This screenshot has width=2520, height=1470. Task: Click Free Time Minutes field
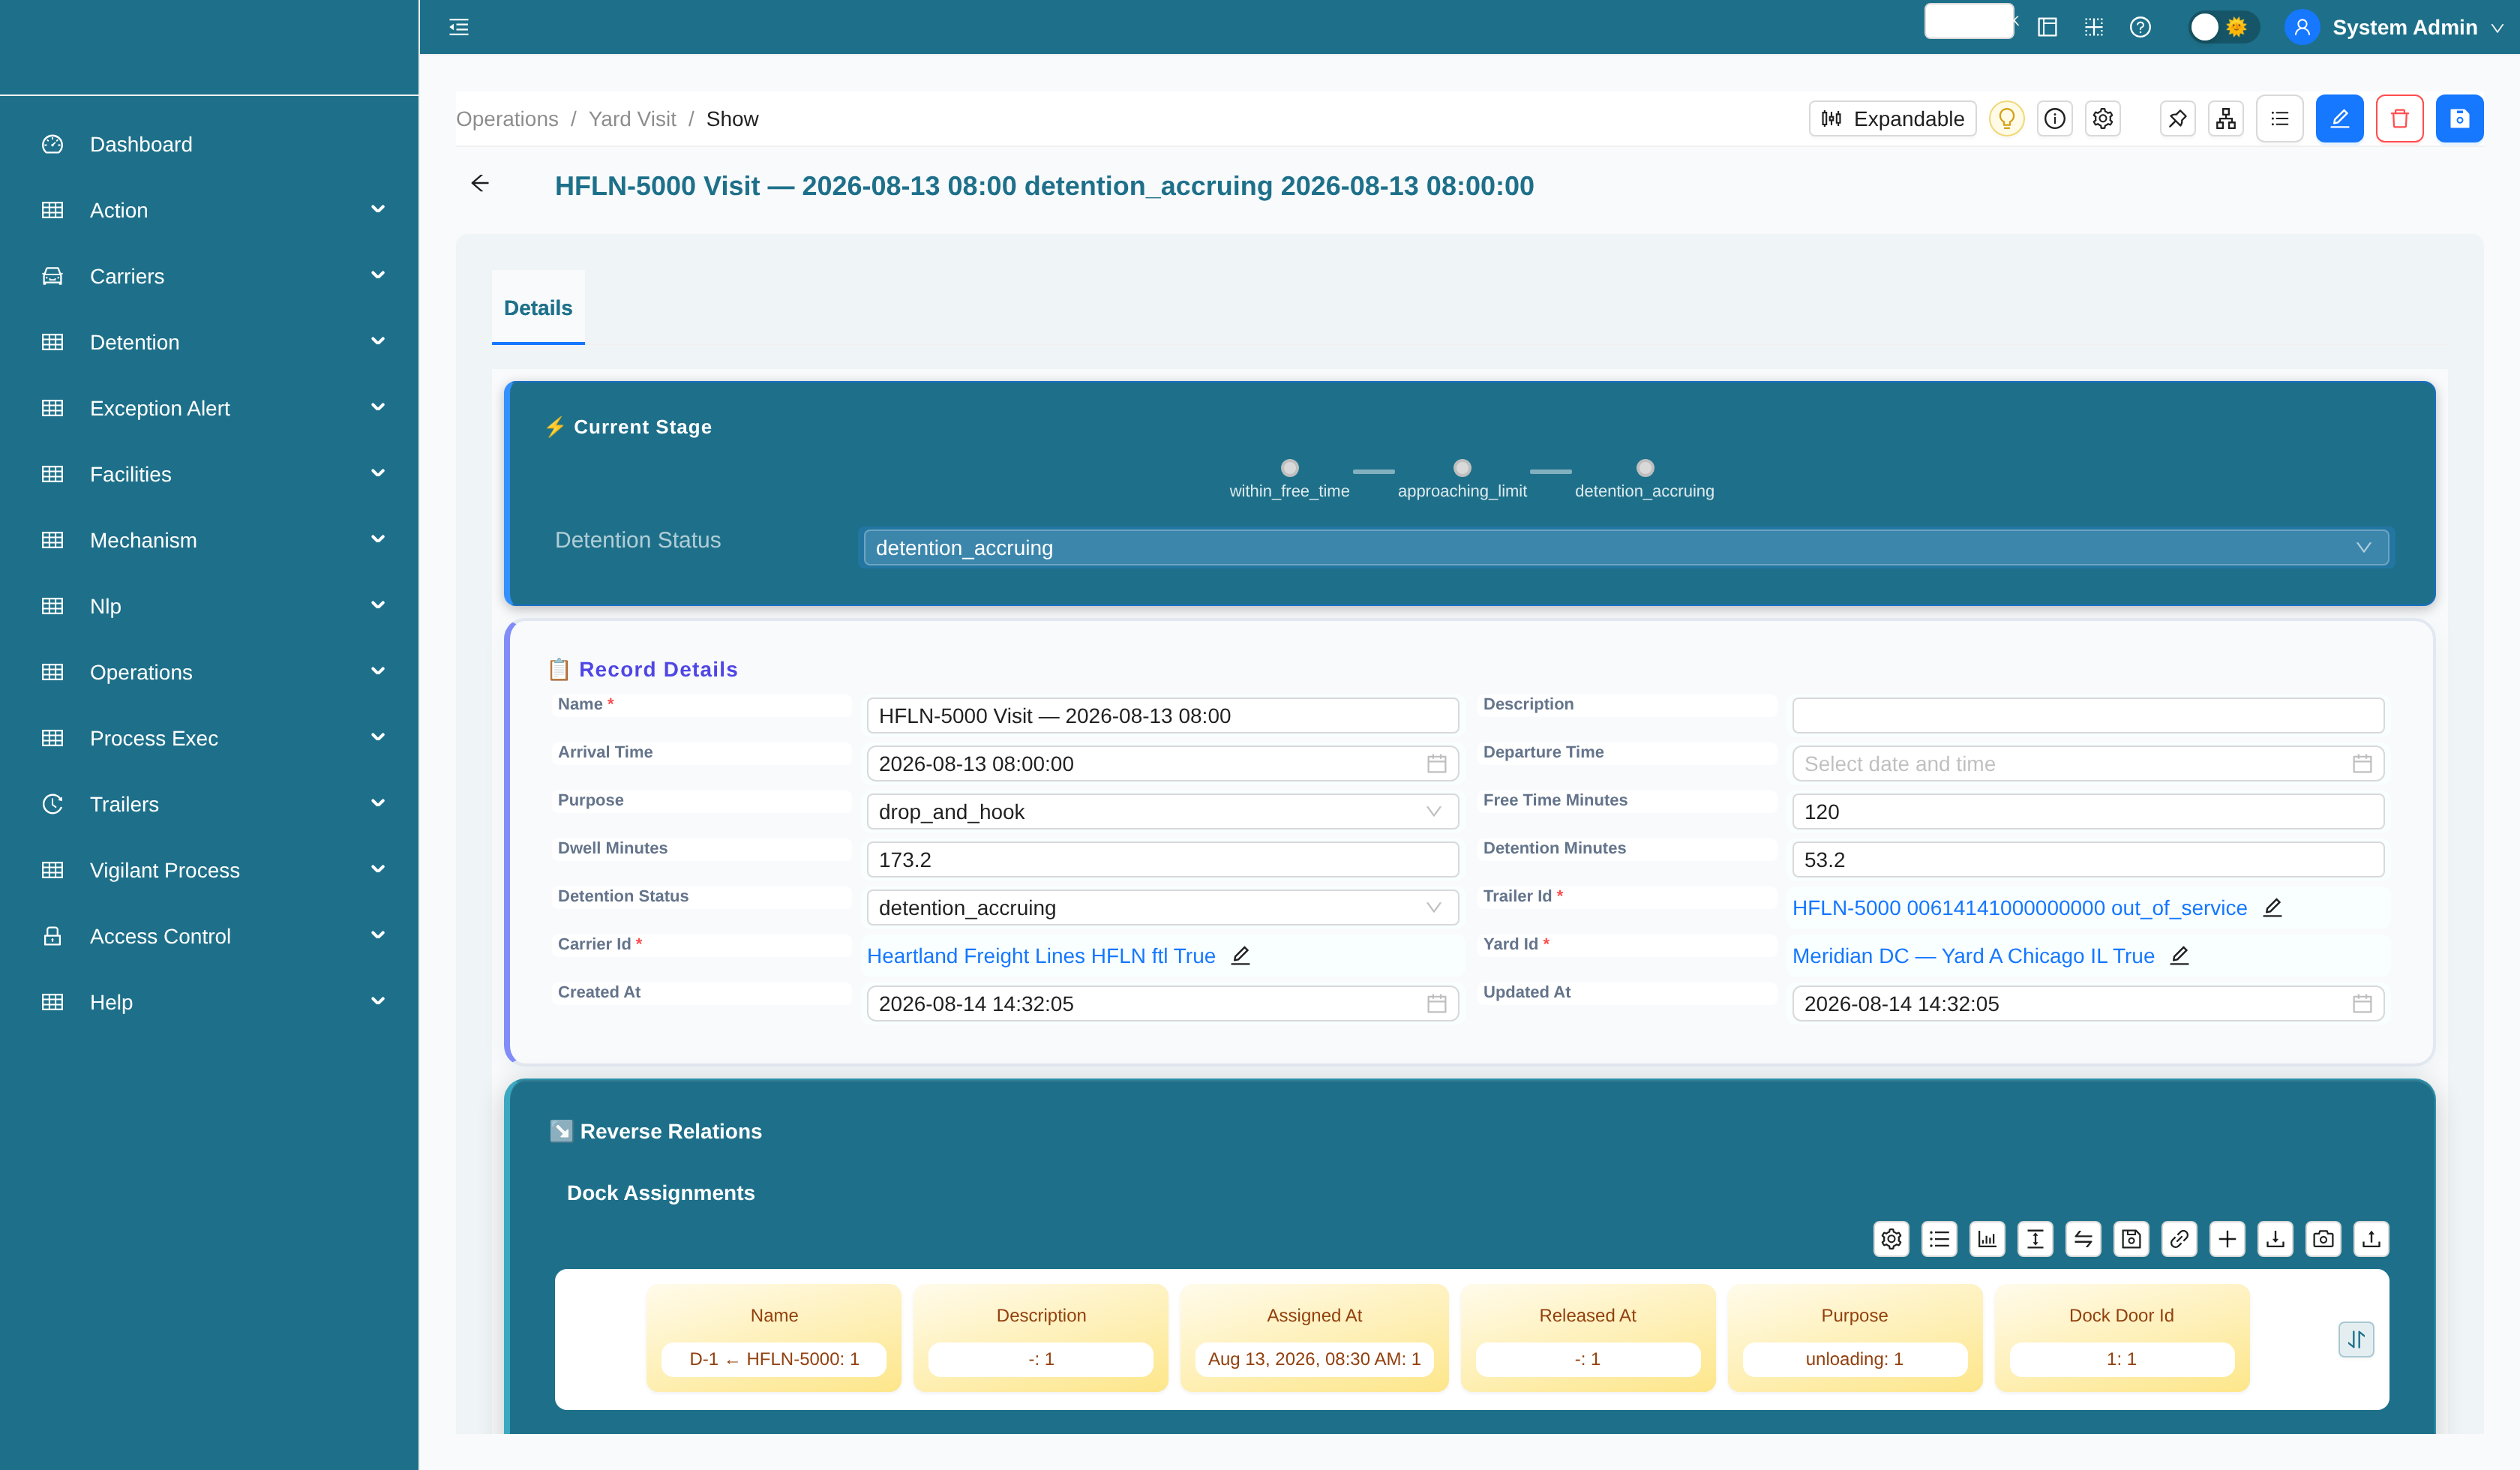[2088, 812]
